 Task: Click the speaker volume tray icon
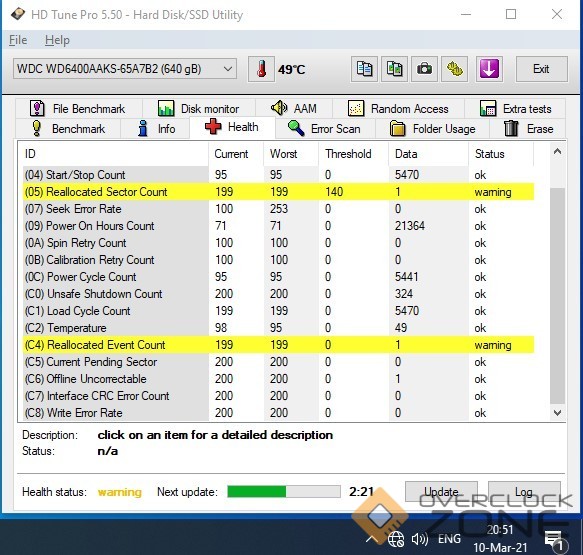(420, 539)
